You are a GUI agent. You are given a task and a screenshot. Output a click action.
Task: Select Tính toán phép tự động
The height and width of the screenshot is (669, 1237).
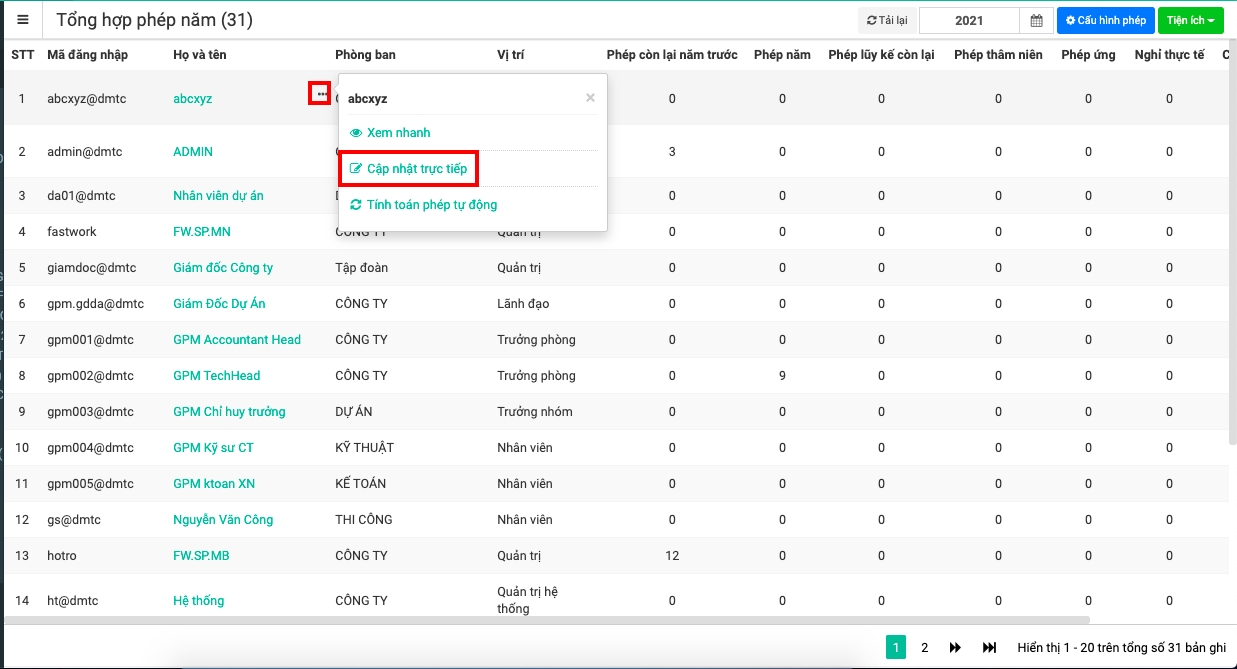431,205
